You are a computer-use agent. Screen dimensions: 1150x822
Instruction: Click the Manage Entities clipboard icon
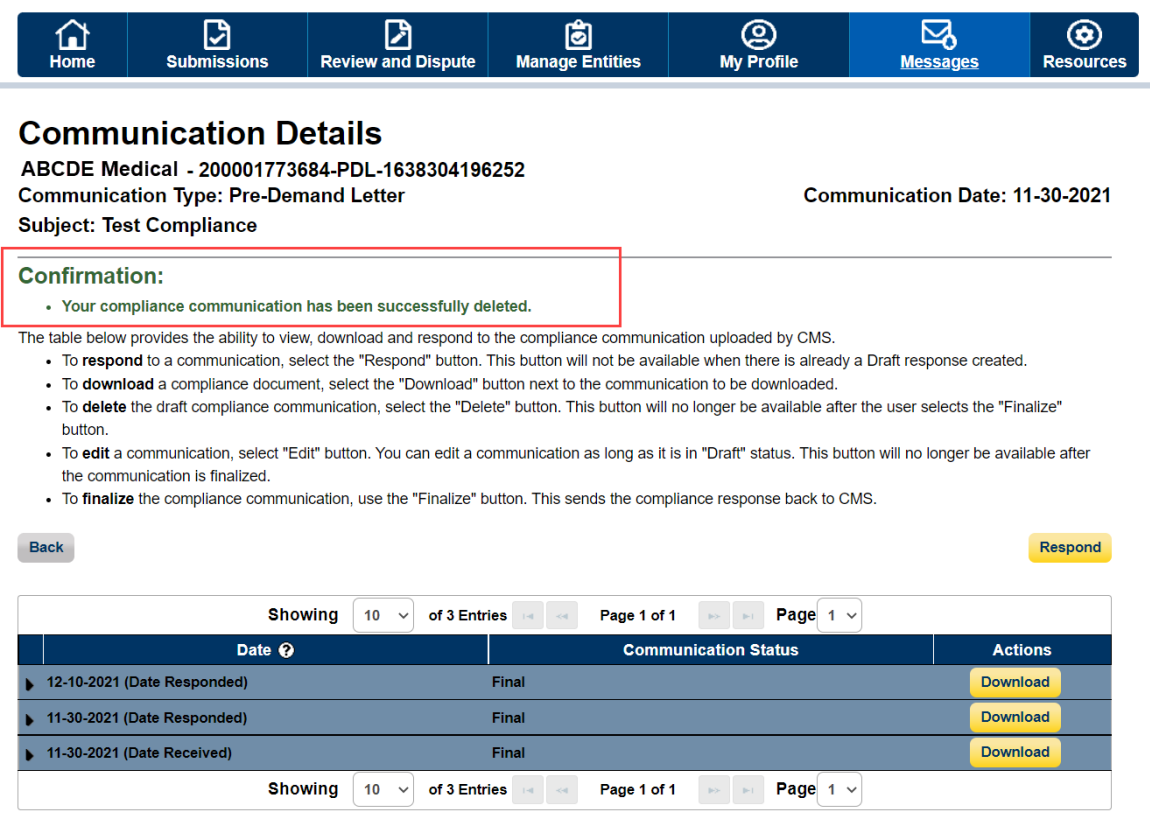pos(578,35)
